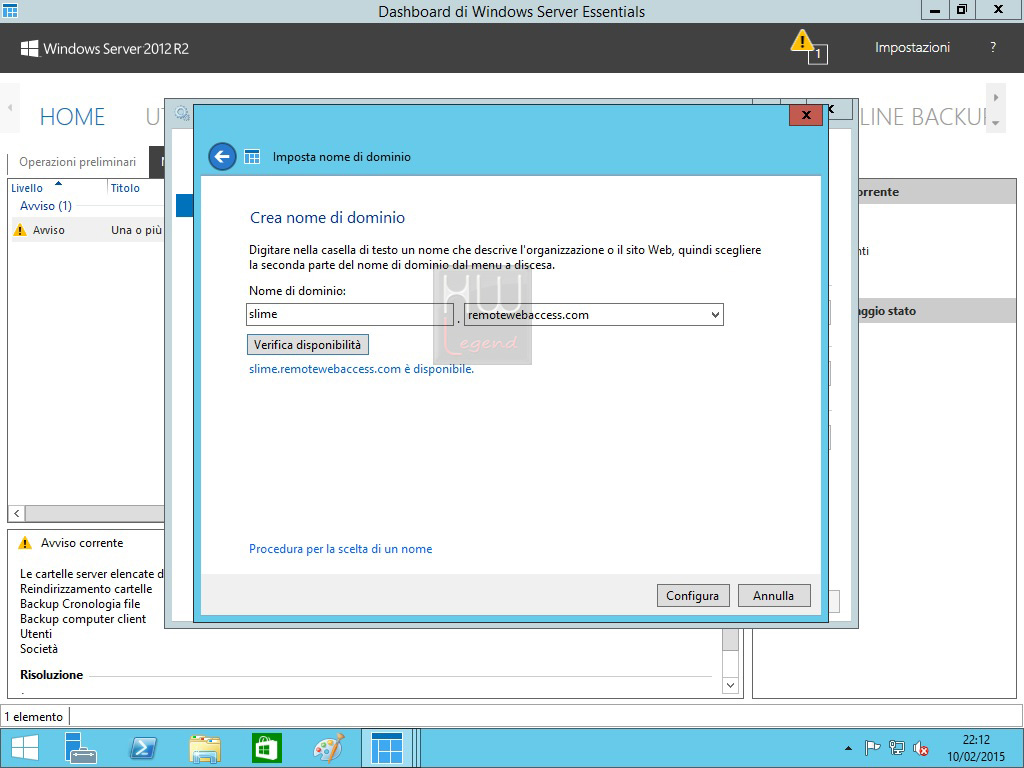The image size is (1024, 768).
Task: Open Paint from taskbar
Action: point(328,748)
